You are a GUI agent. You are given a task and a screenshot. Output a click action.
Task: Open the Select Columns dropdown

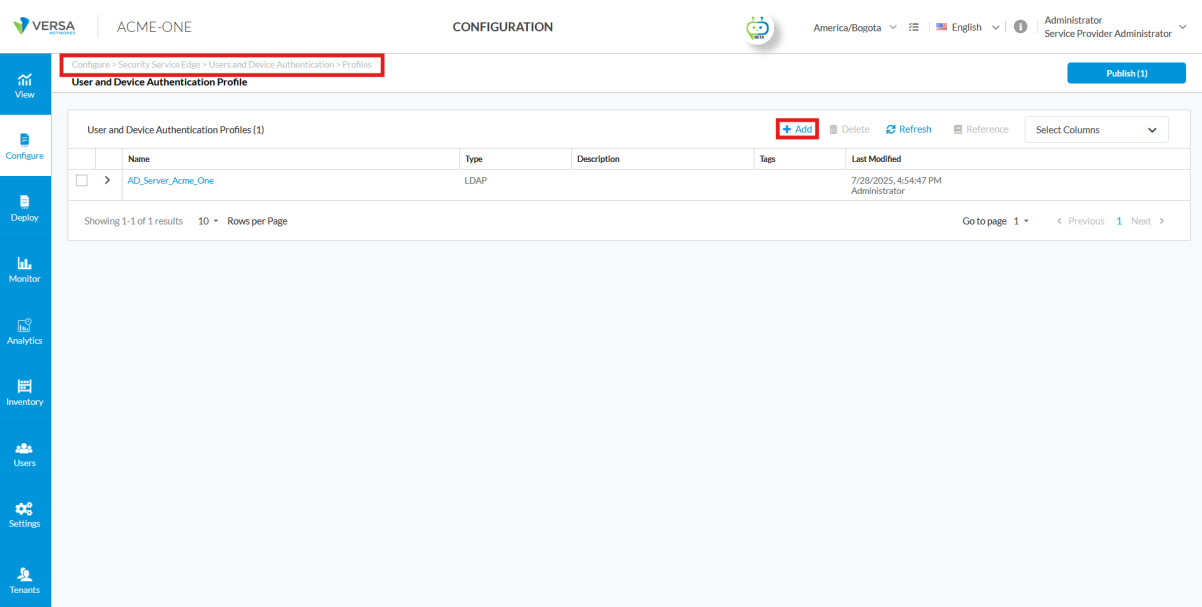pyautogui.click(x=1096, y=130)
